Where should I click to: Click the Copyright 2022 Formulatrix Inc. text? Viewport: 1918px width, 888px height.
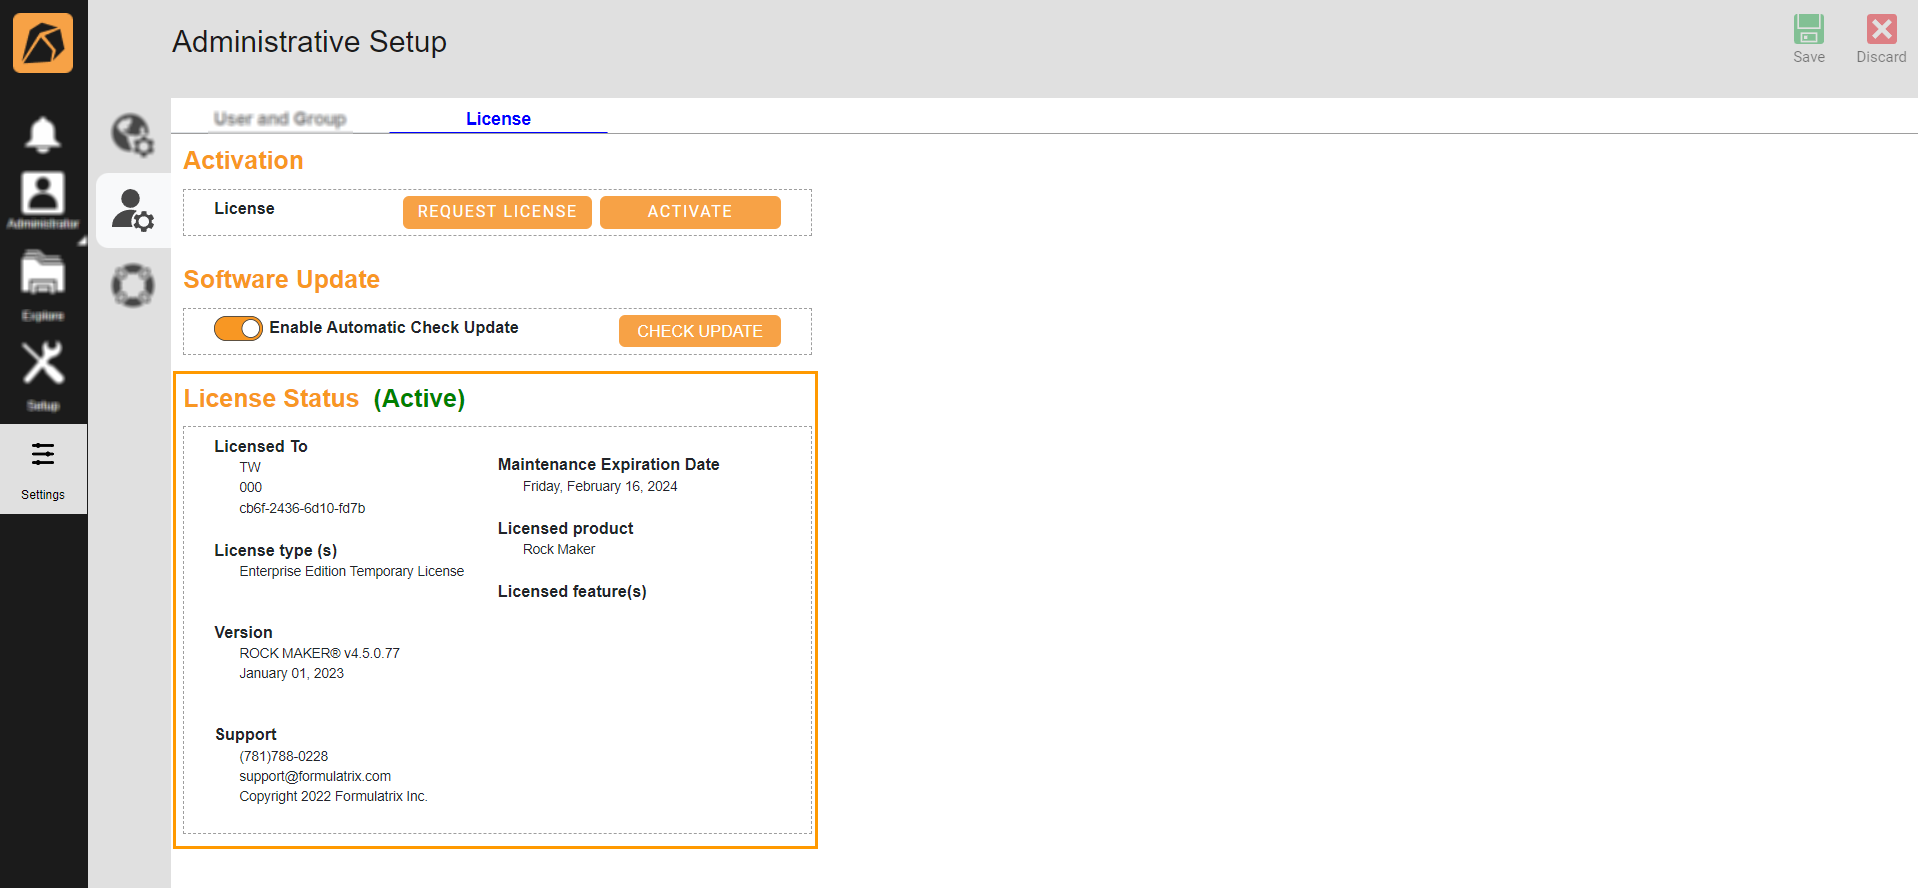[333, 796]
